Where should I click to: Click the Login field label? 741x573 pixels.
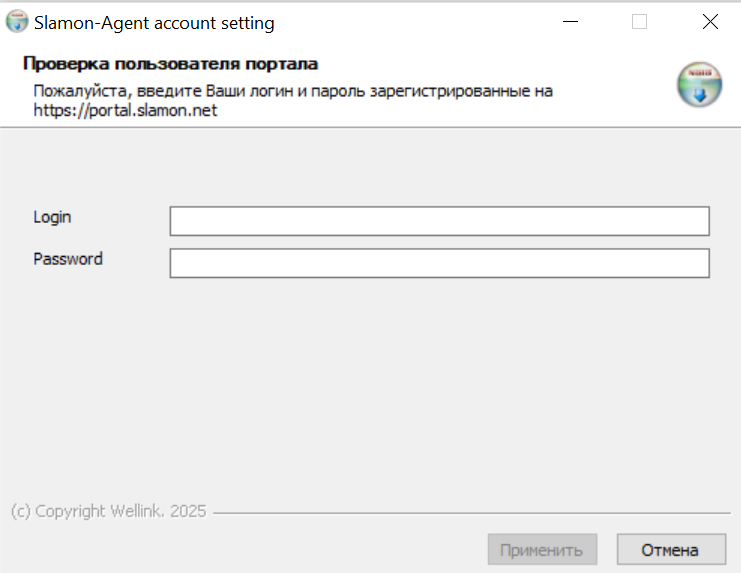(x=52, y=217)
